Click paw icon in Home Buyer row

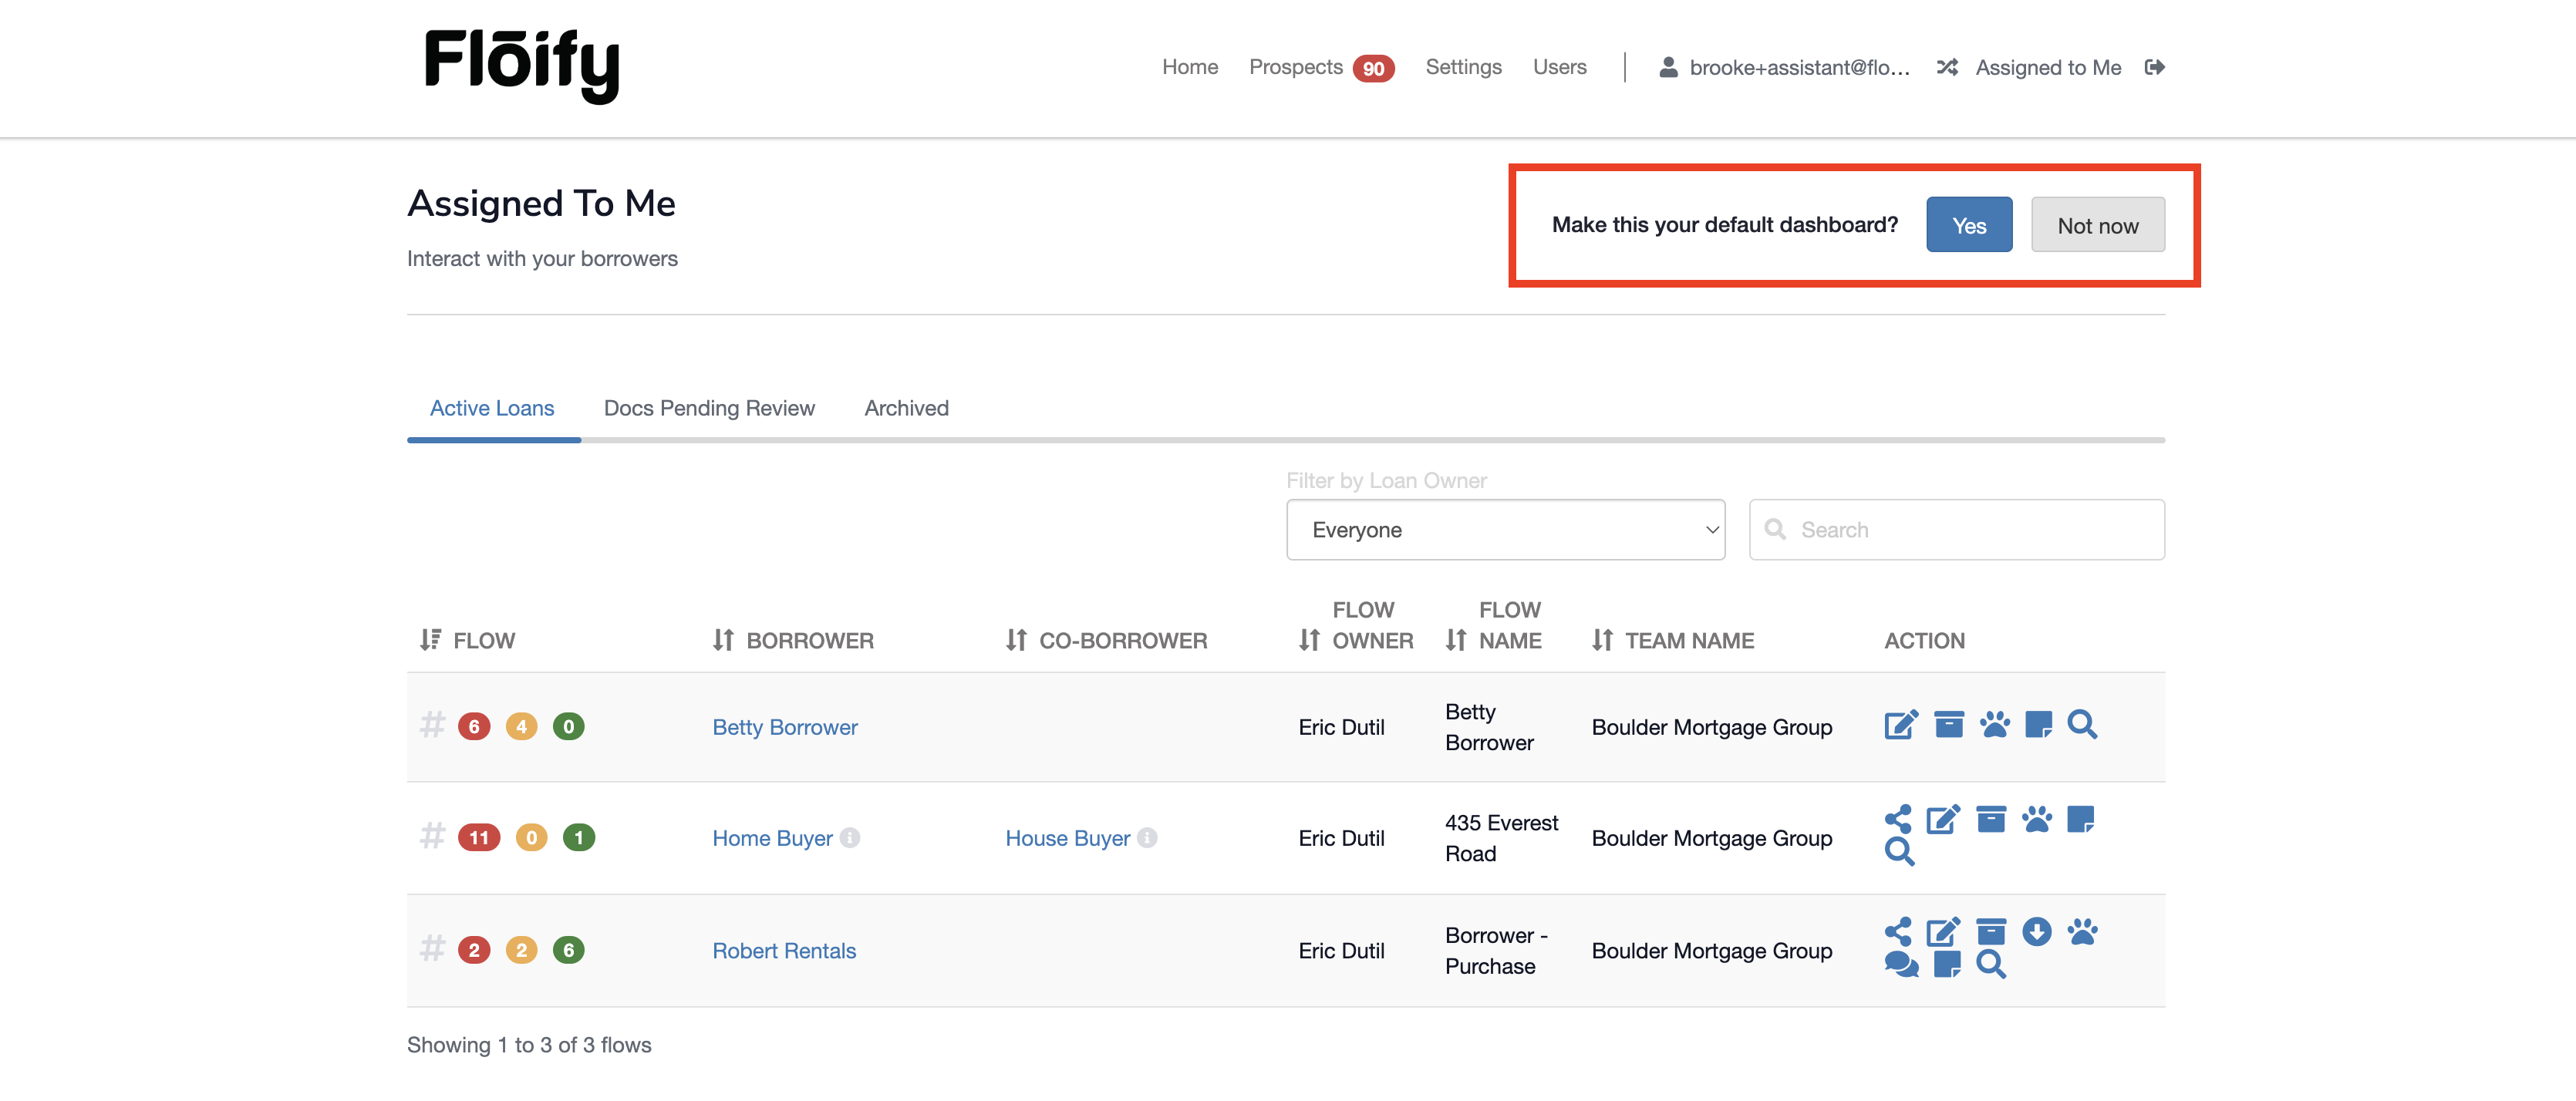(2036, 820)
